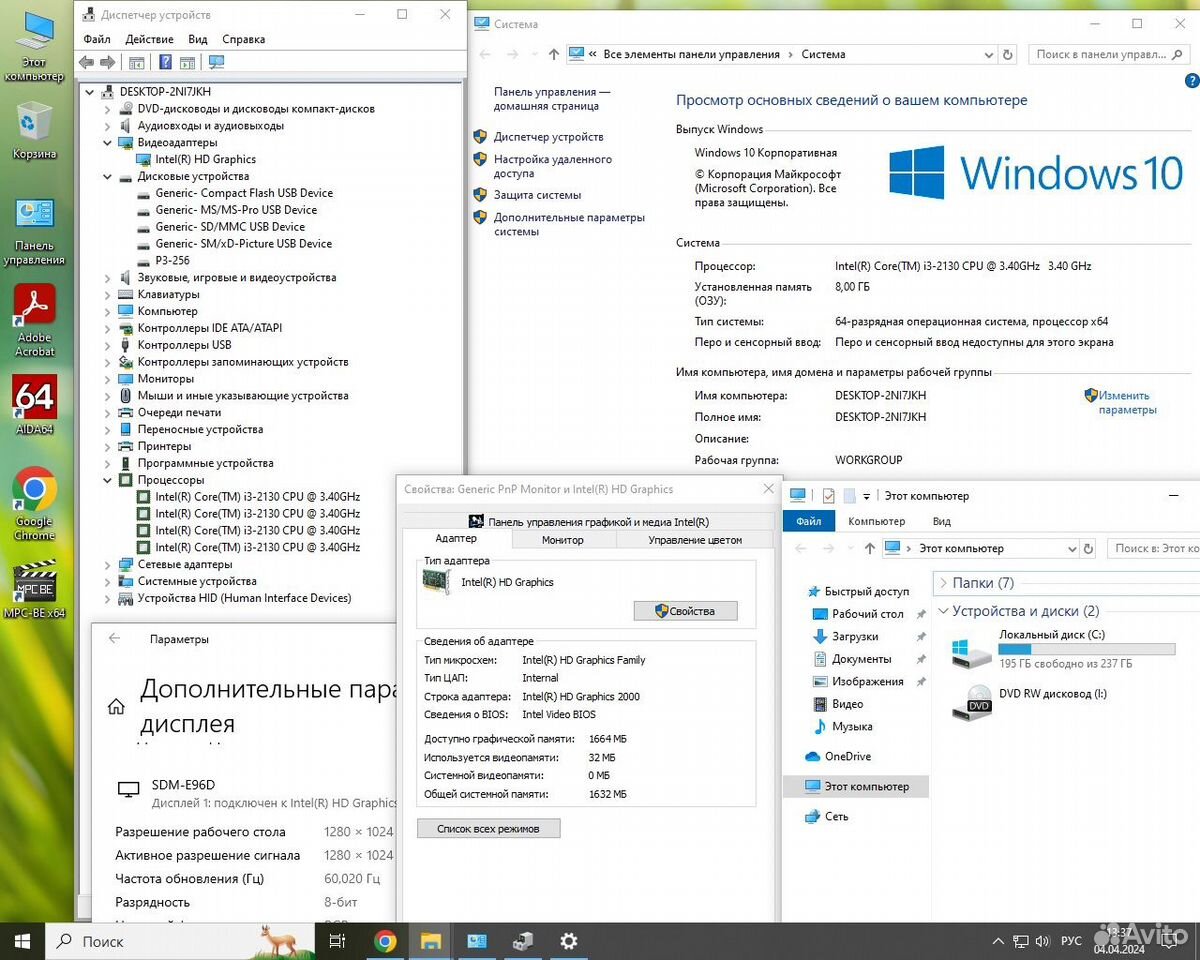Open Файл menu in Device Manager

point(97,39)
